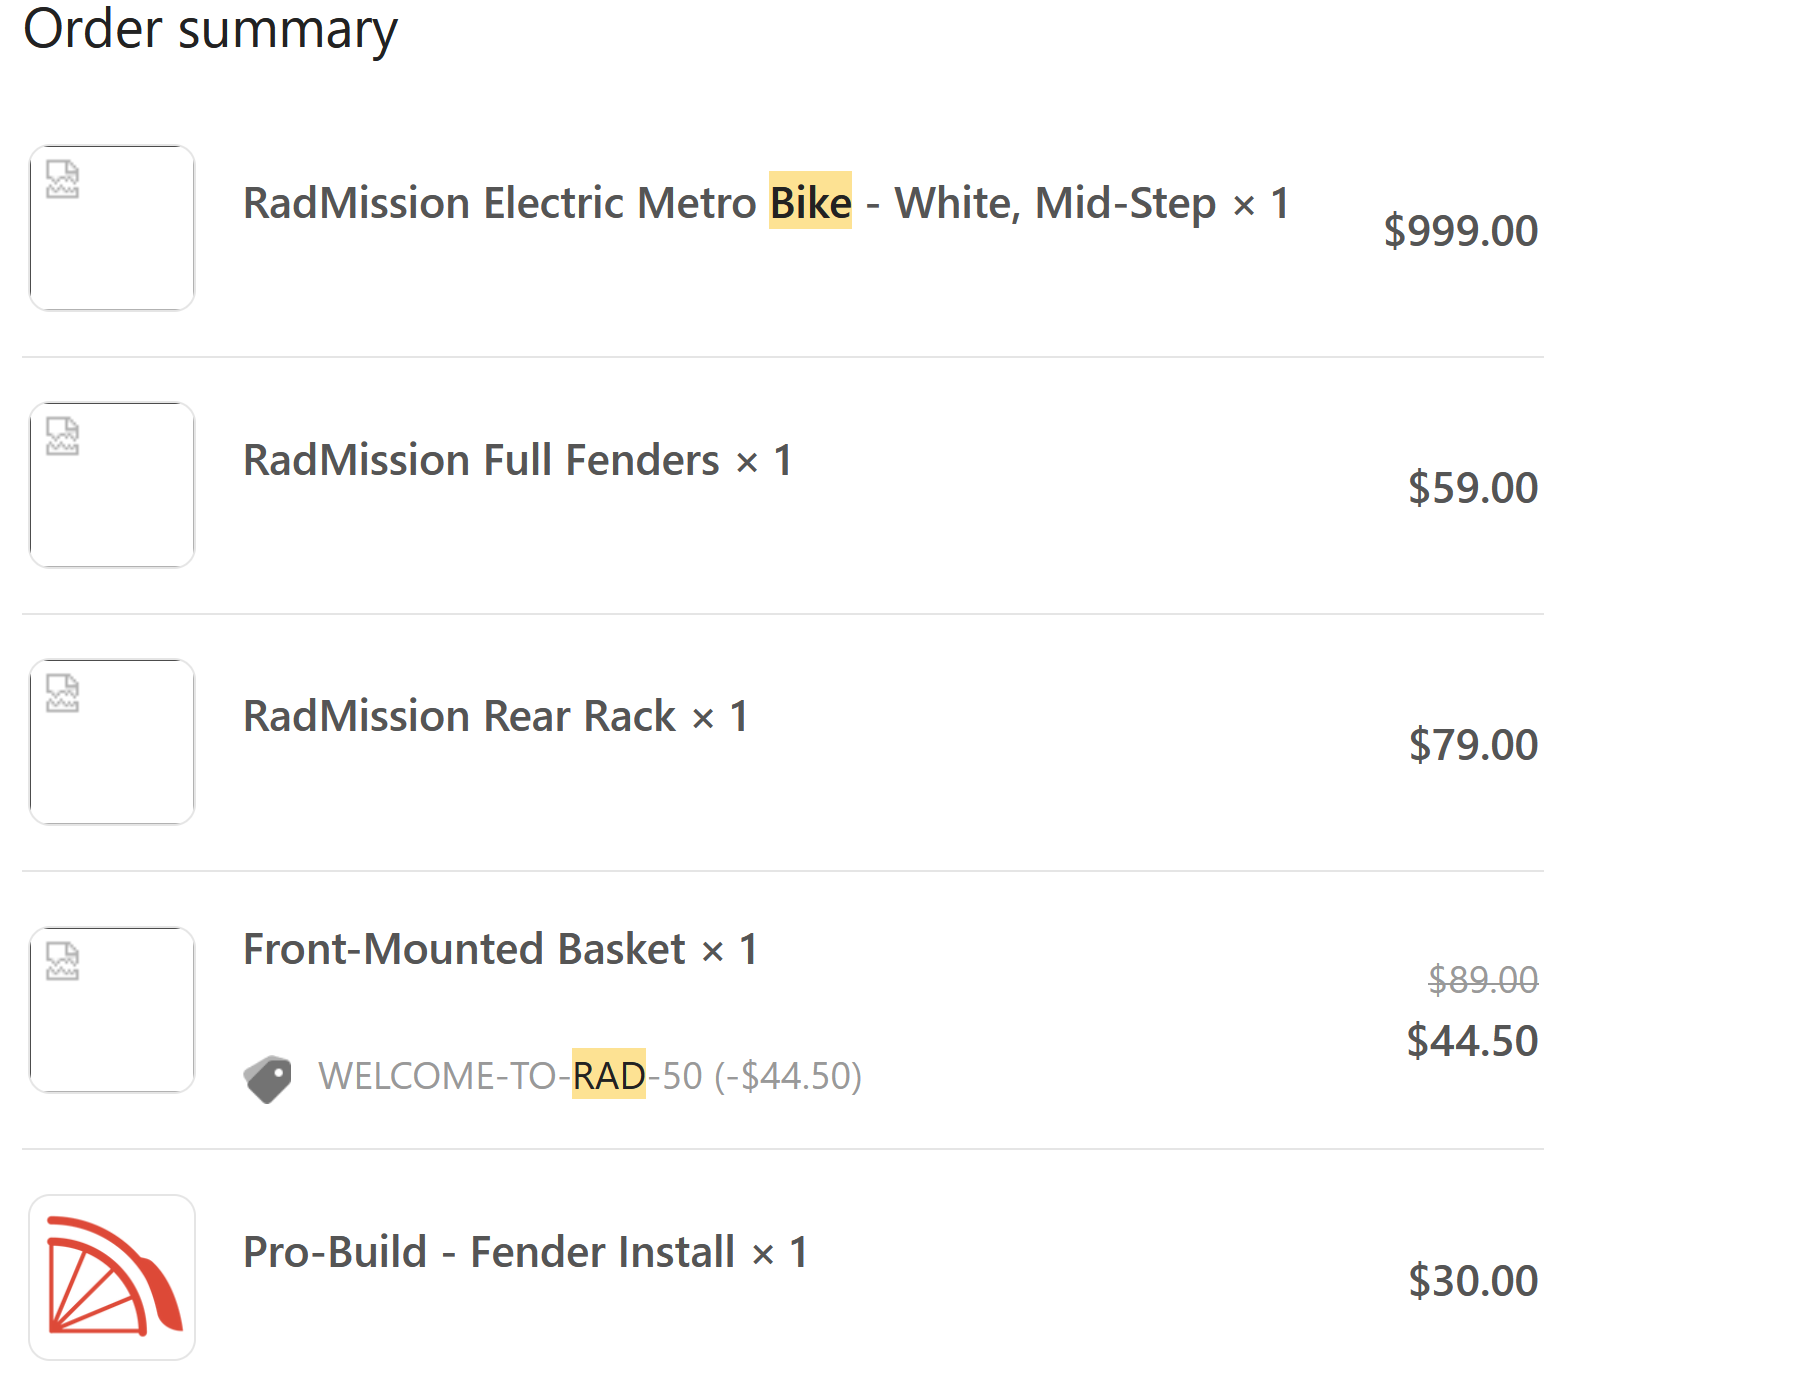This screenshot has width=1810, height=1394.
Task: Click the Order summary heading
Action: 210,29
